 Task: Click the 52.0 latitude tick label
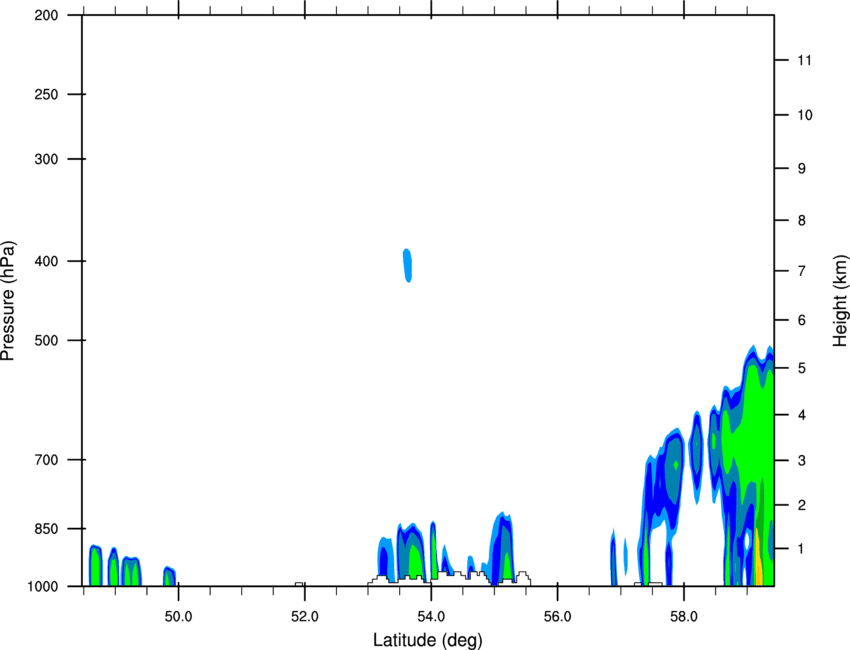tap(305, 616)
